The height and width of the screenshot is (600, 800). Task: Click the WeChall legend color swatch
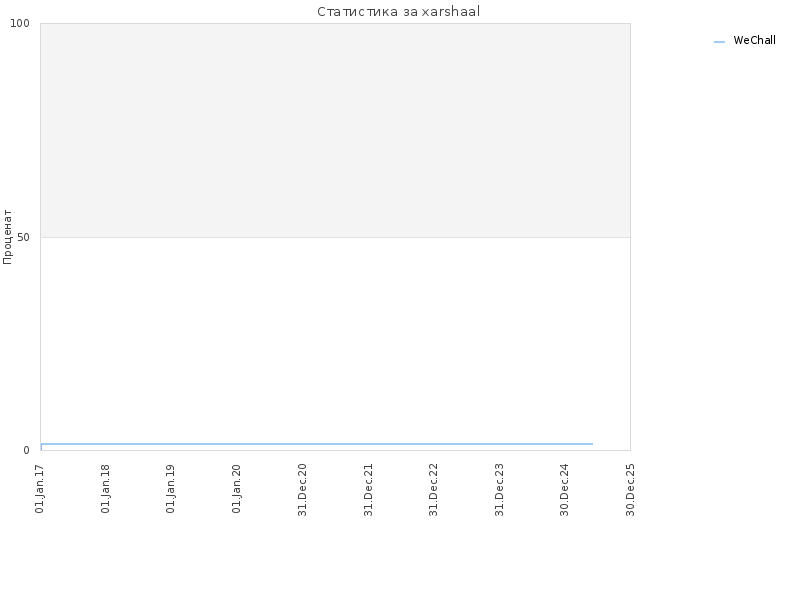click(x=719, y=42)
